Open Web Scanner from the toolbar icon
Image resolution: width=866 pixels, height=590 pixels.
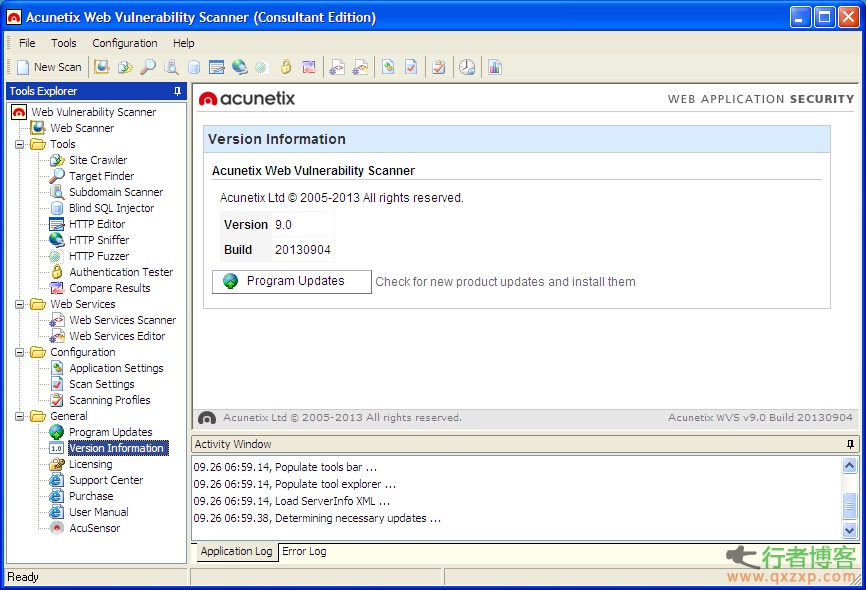coord(102,67)
